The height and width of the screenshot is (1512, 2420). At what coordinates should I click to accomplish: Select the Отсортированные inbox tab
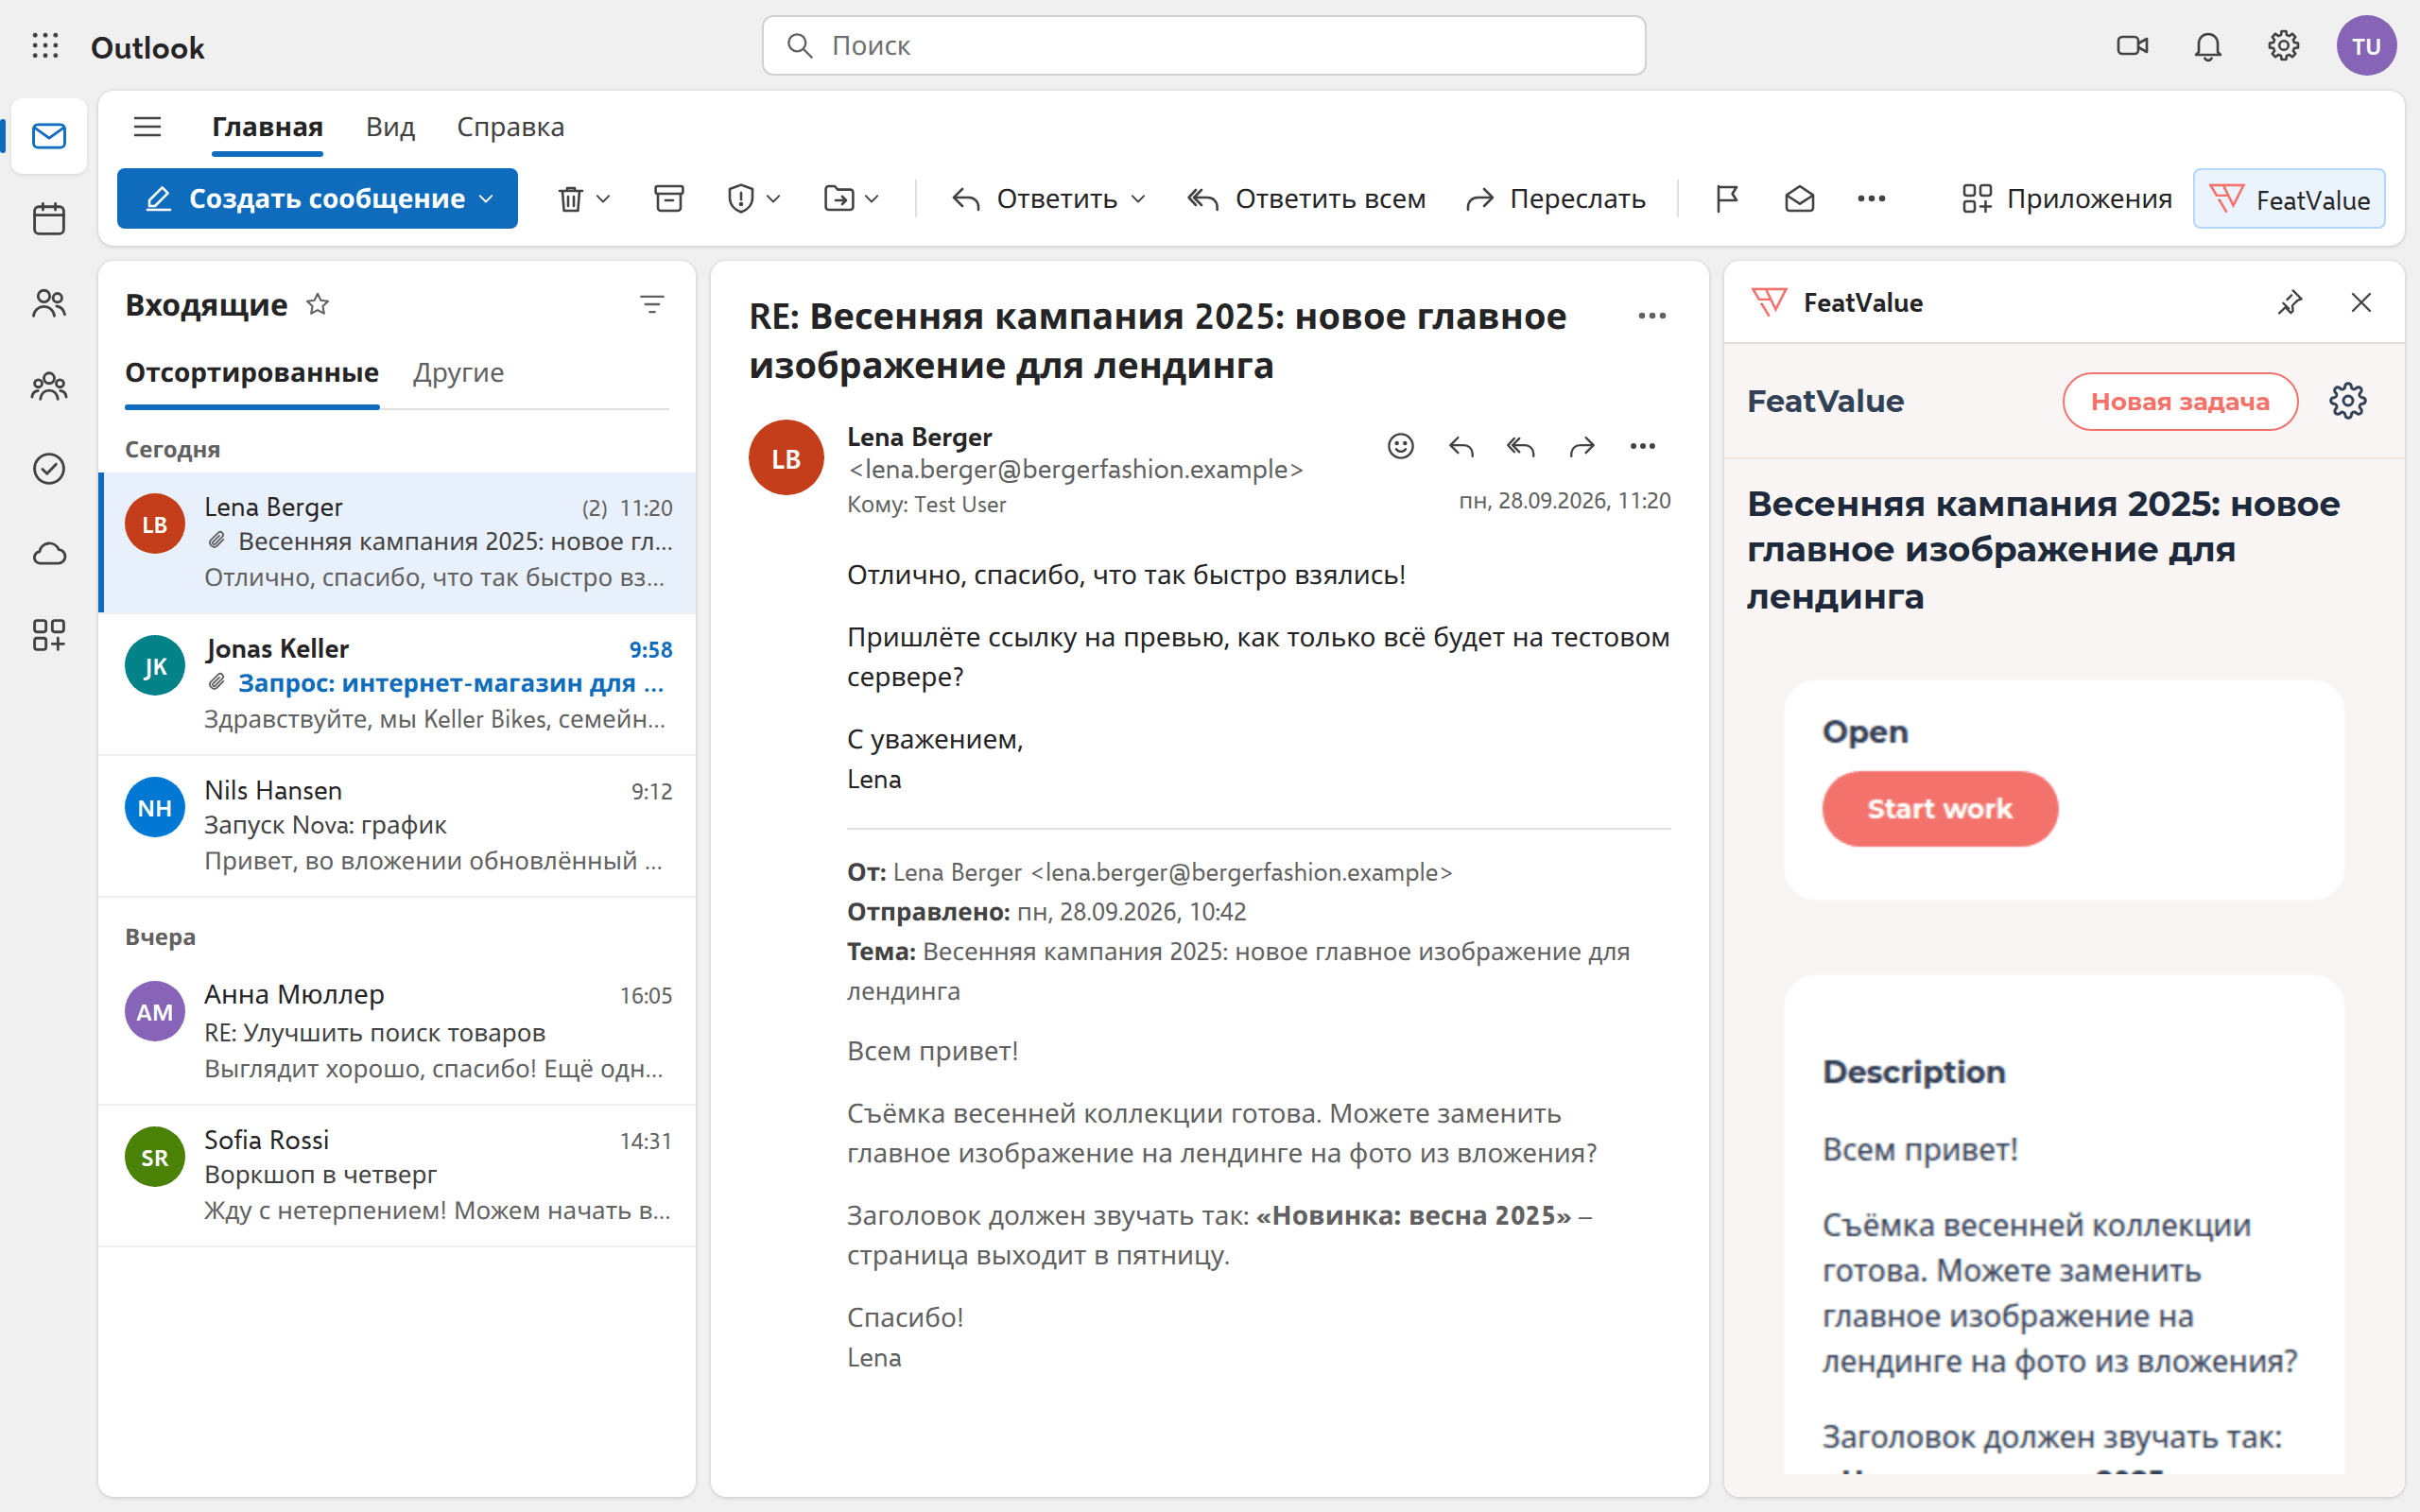tap(252, 373)
